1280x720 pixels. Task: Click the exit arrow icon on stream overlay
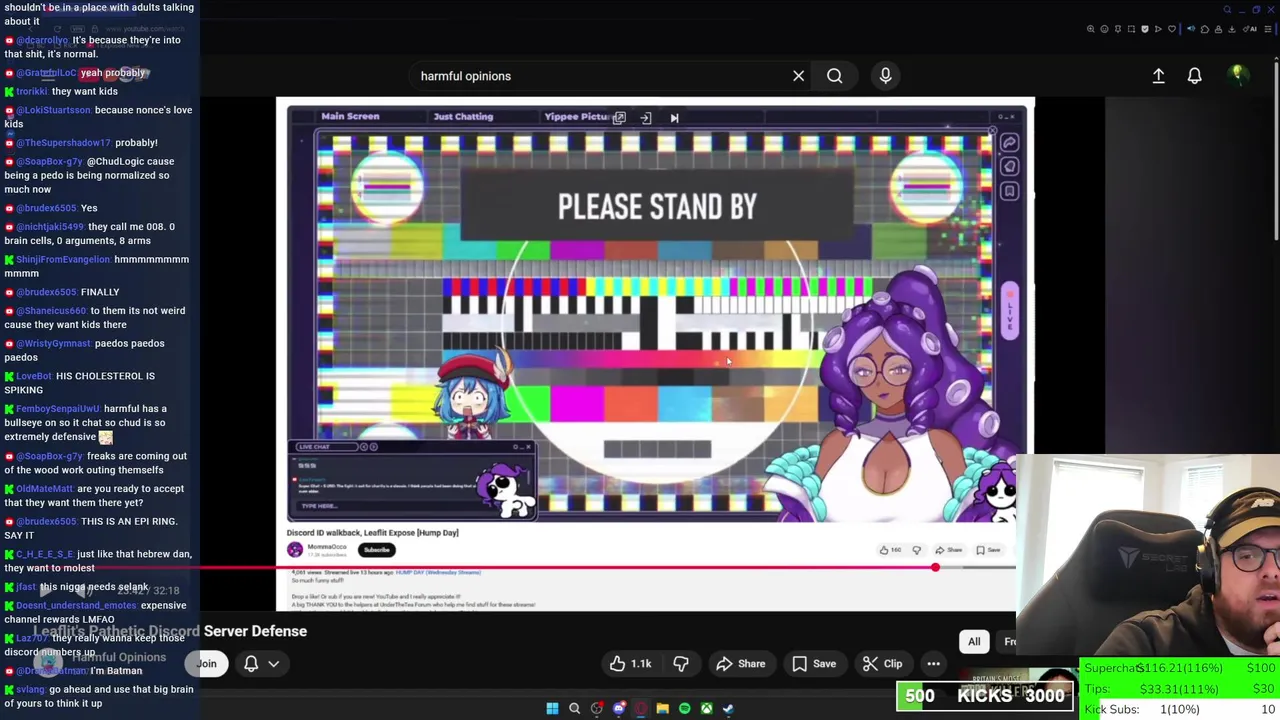click(646, 118)
